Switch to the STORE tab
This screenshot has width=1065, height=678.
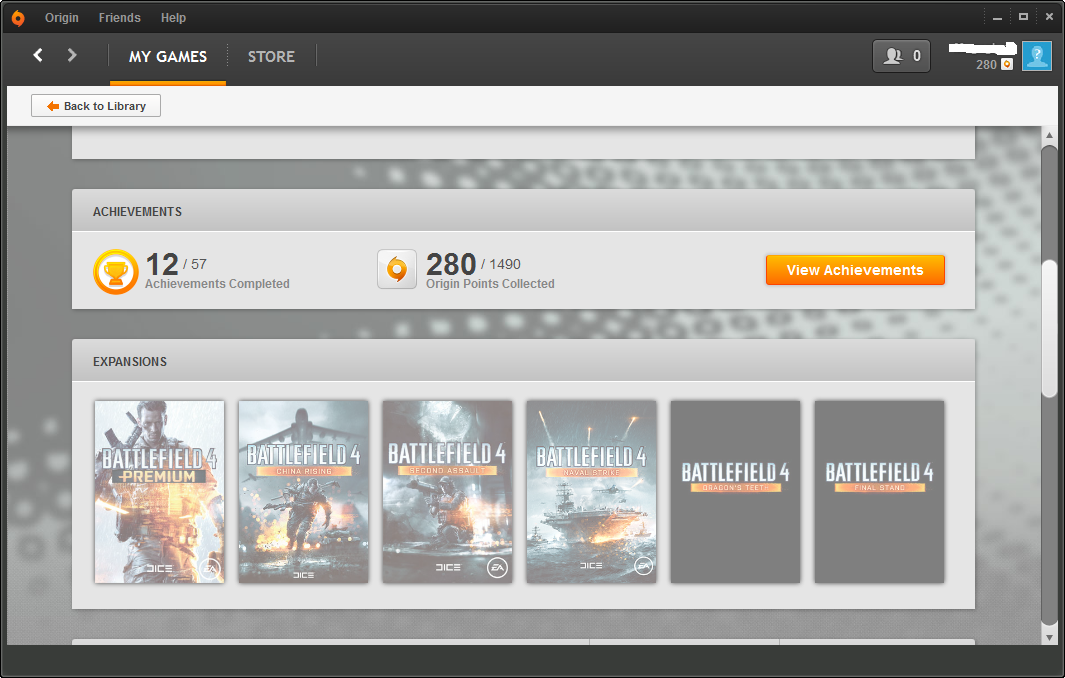pyautogui.click(x=271, y=56)
